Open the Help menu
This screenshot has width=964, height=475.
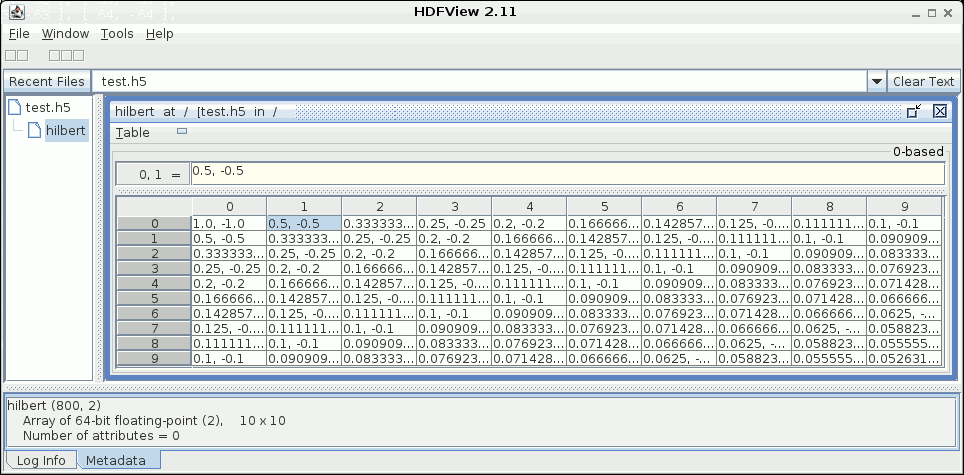coord(159,33)
